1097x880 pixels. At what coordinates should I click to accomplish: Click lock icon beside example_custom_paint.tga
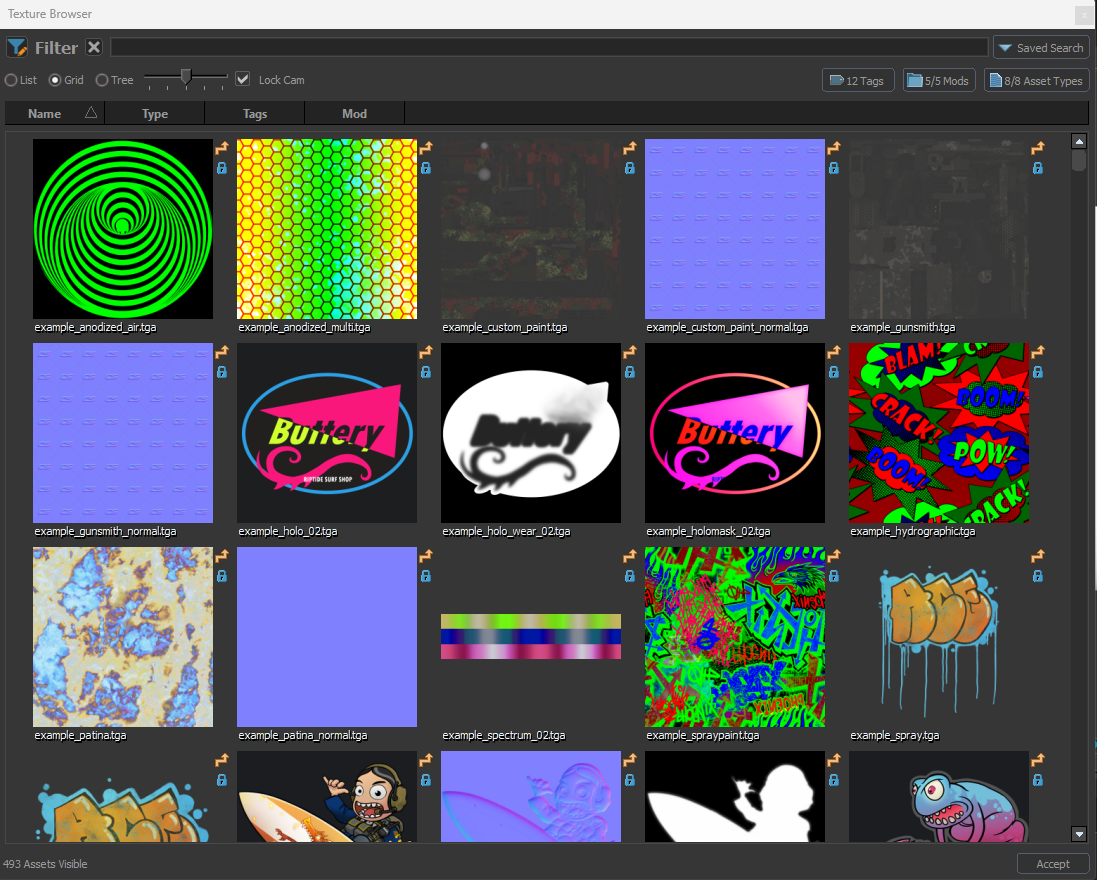click(x=630, y=168)
